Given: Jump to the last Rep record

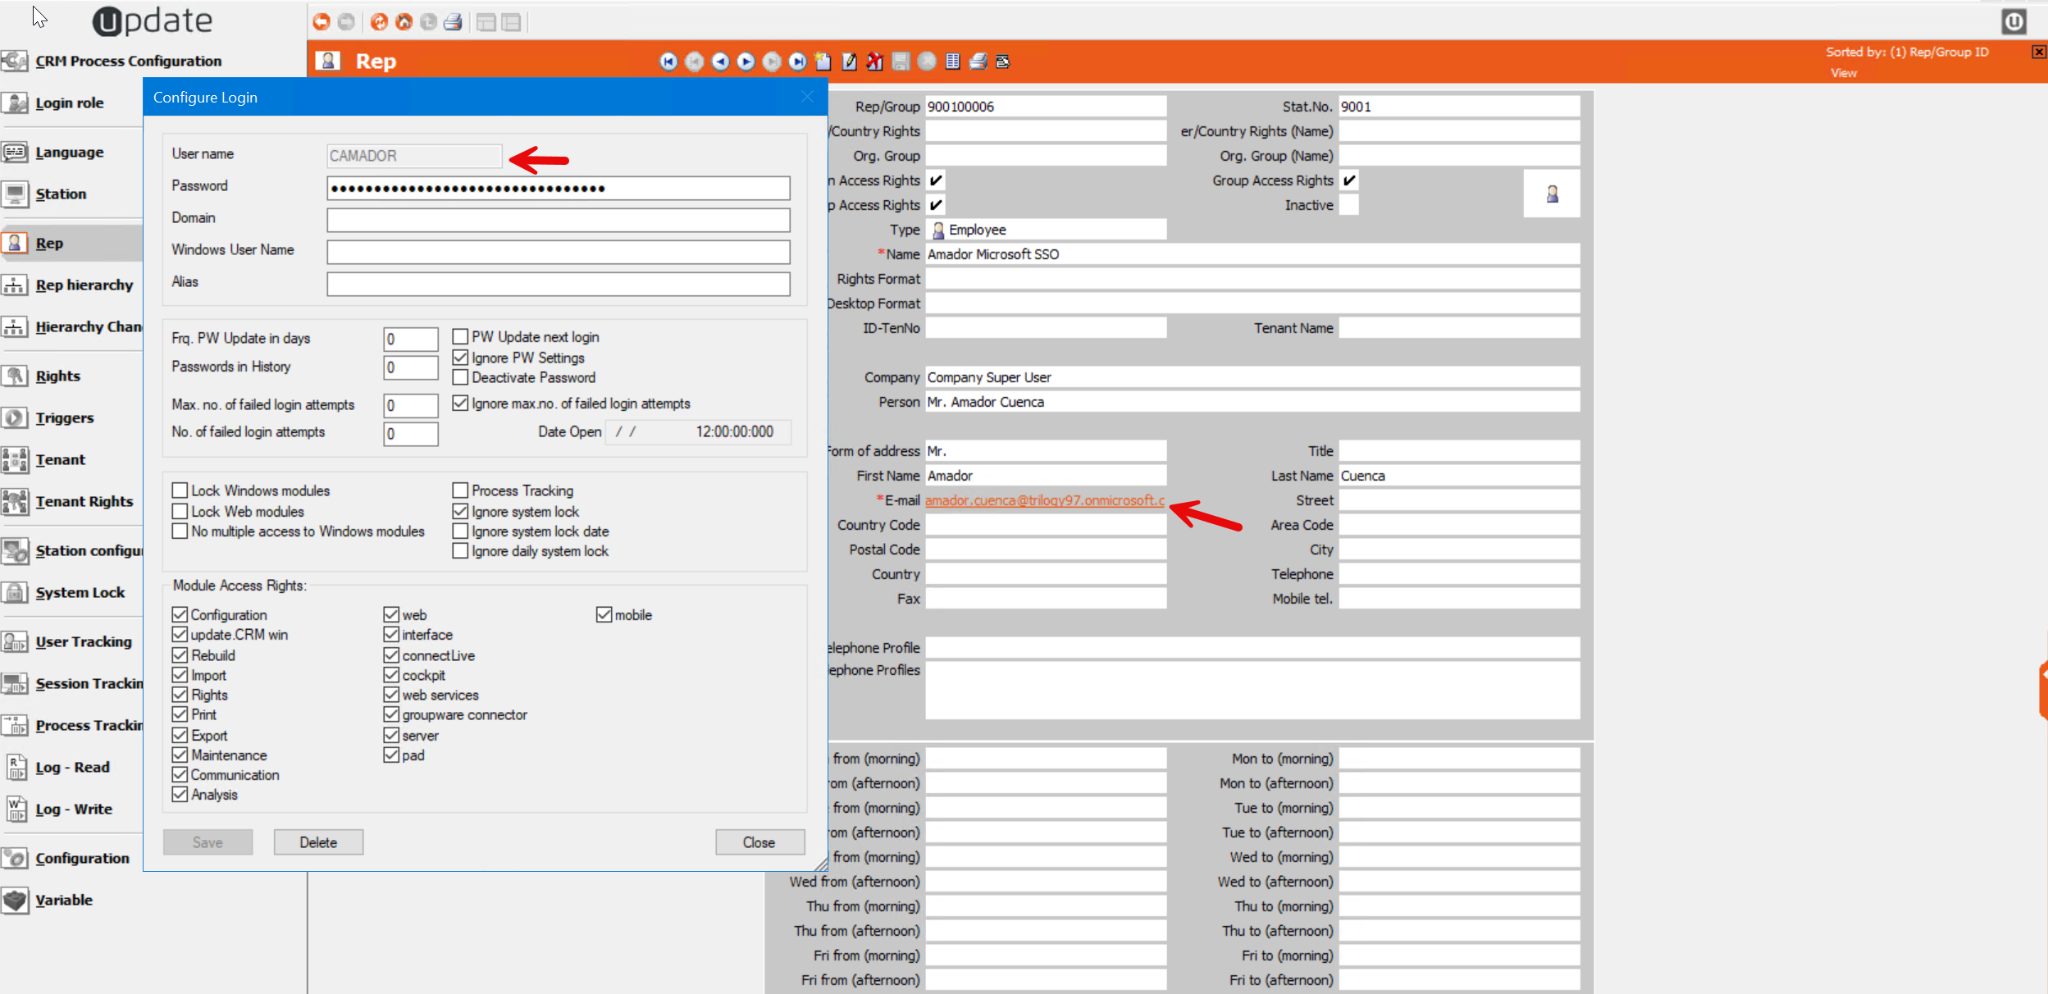Looking at the screenshot, I should pos(797,62).
